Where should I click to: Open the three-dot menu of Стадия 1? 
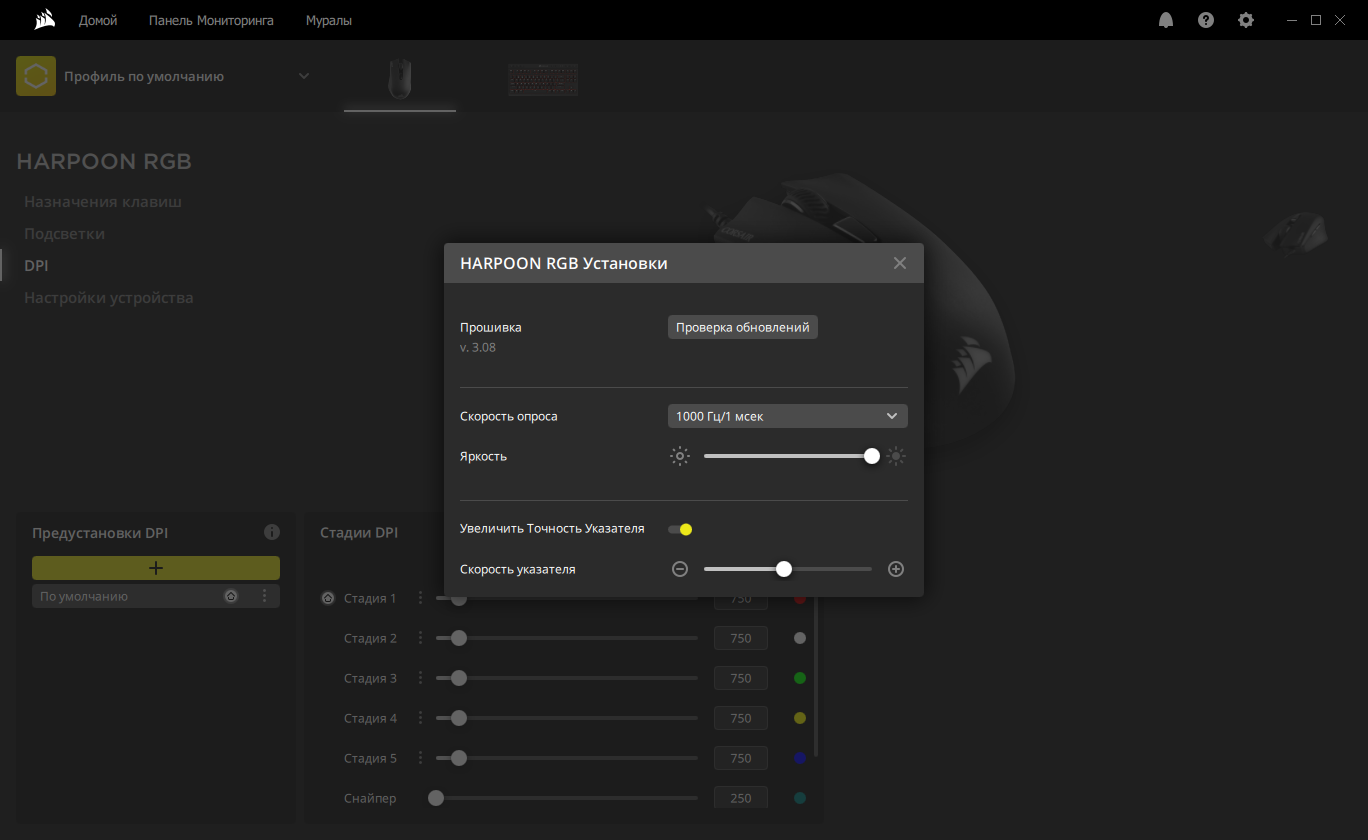coord(420,598)
